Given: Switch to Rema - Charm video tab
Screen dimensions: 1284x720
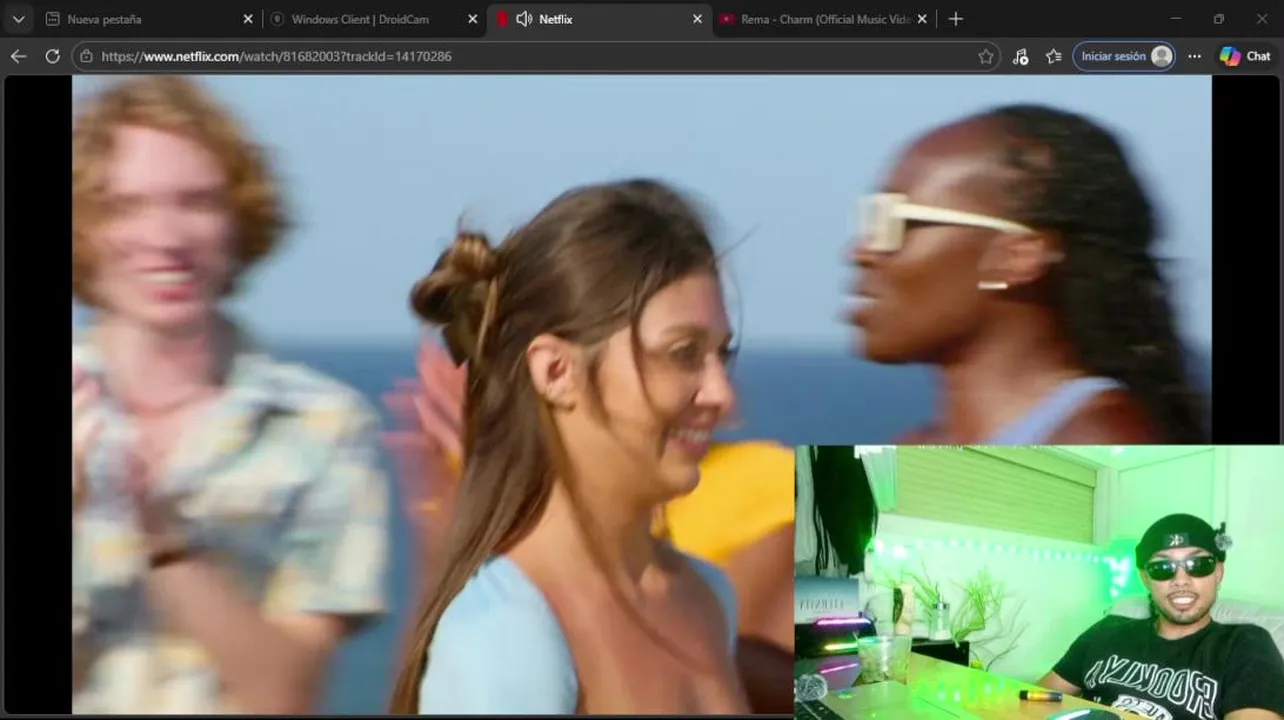Looking at the screenshot, I should click(824, 19).
